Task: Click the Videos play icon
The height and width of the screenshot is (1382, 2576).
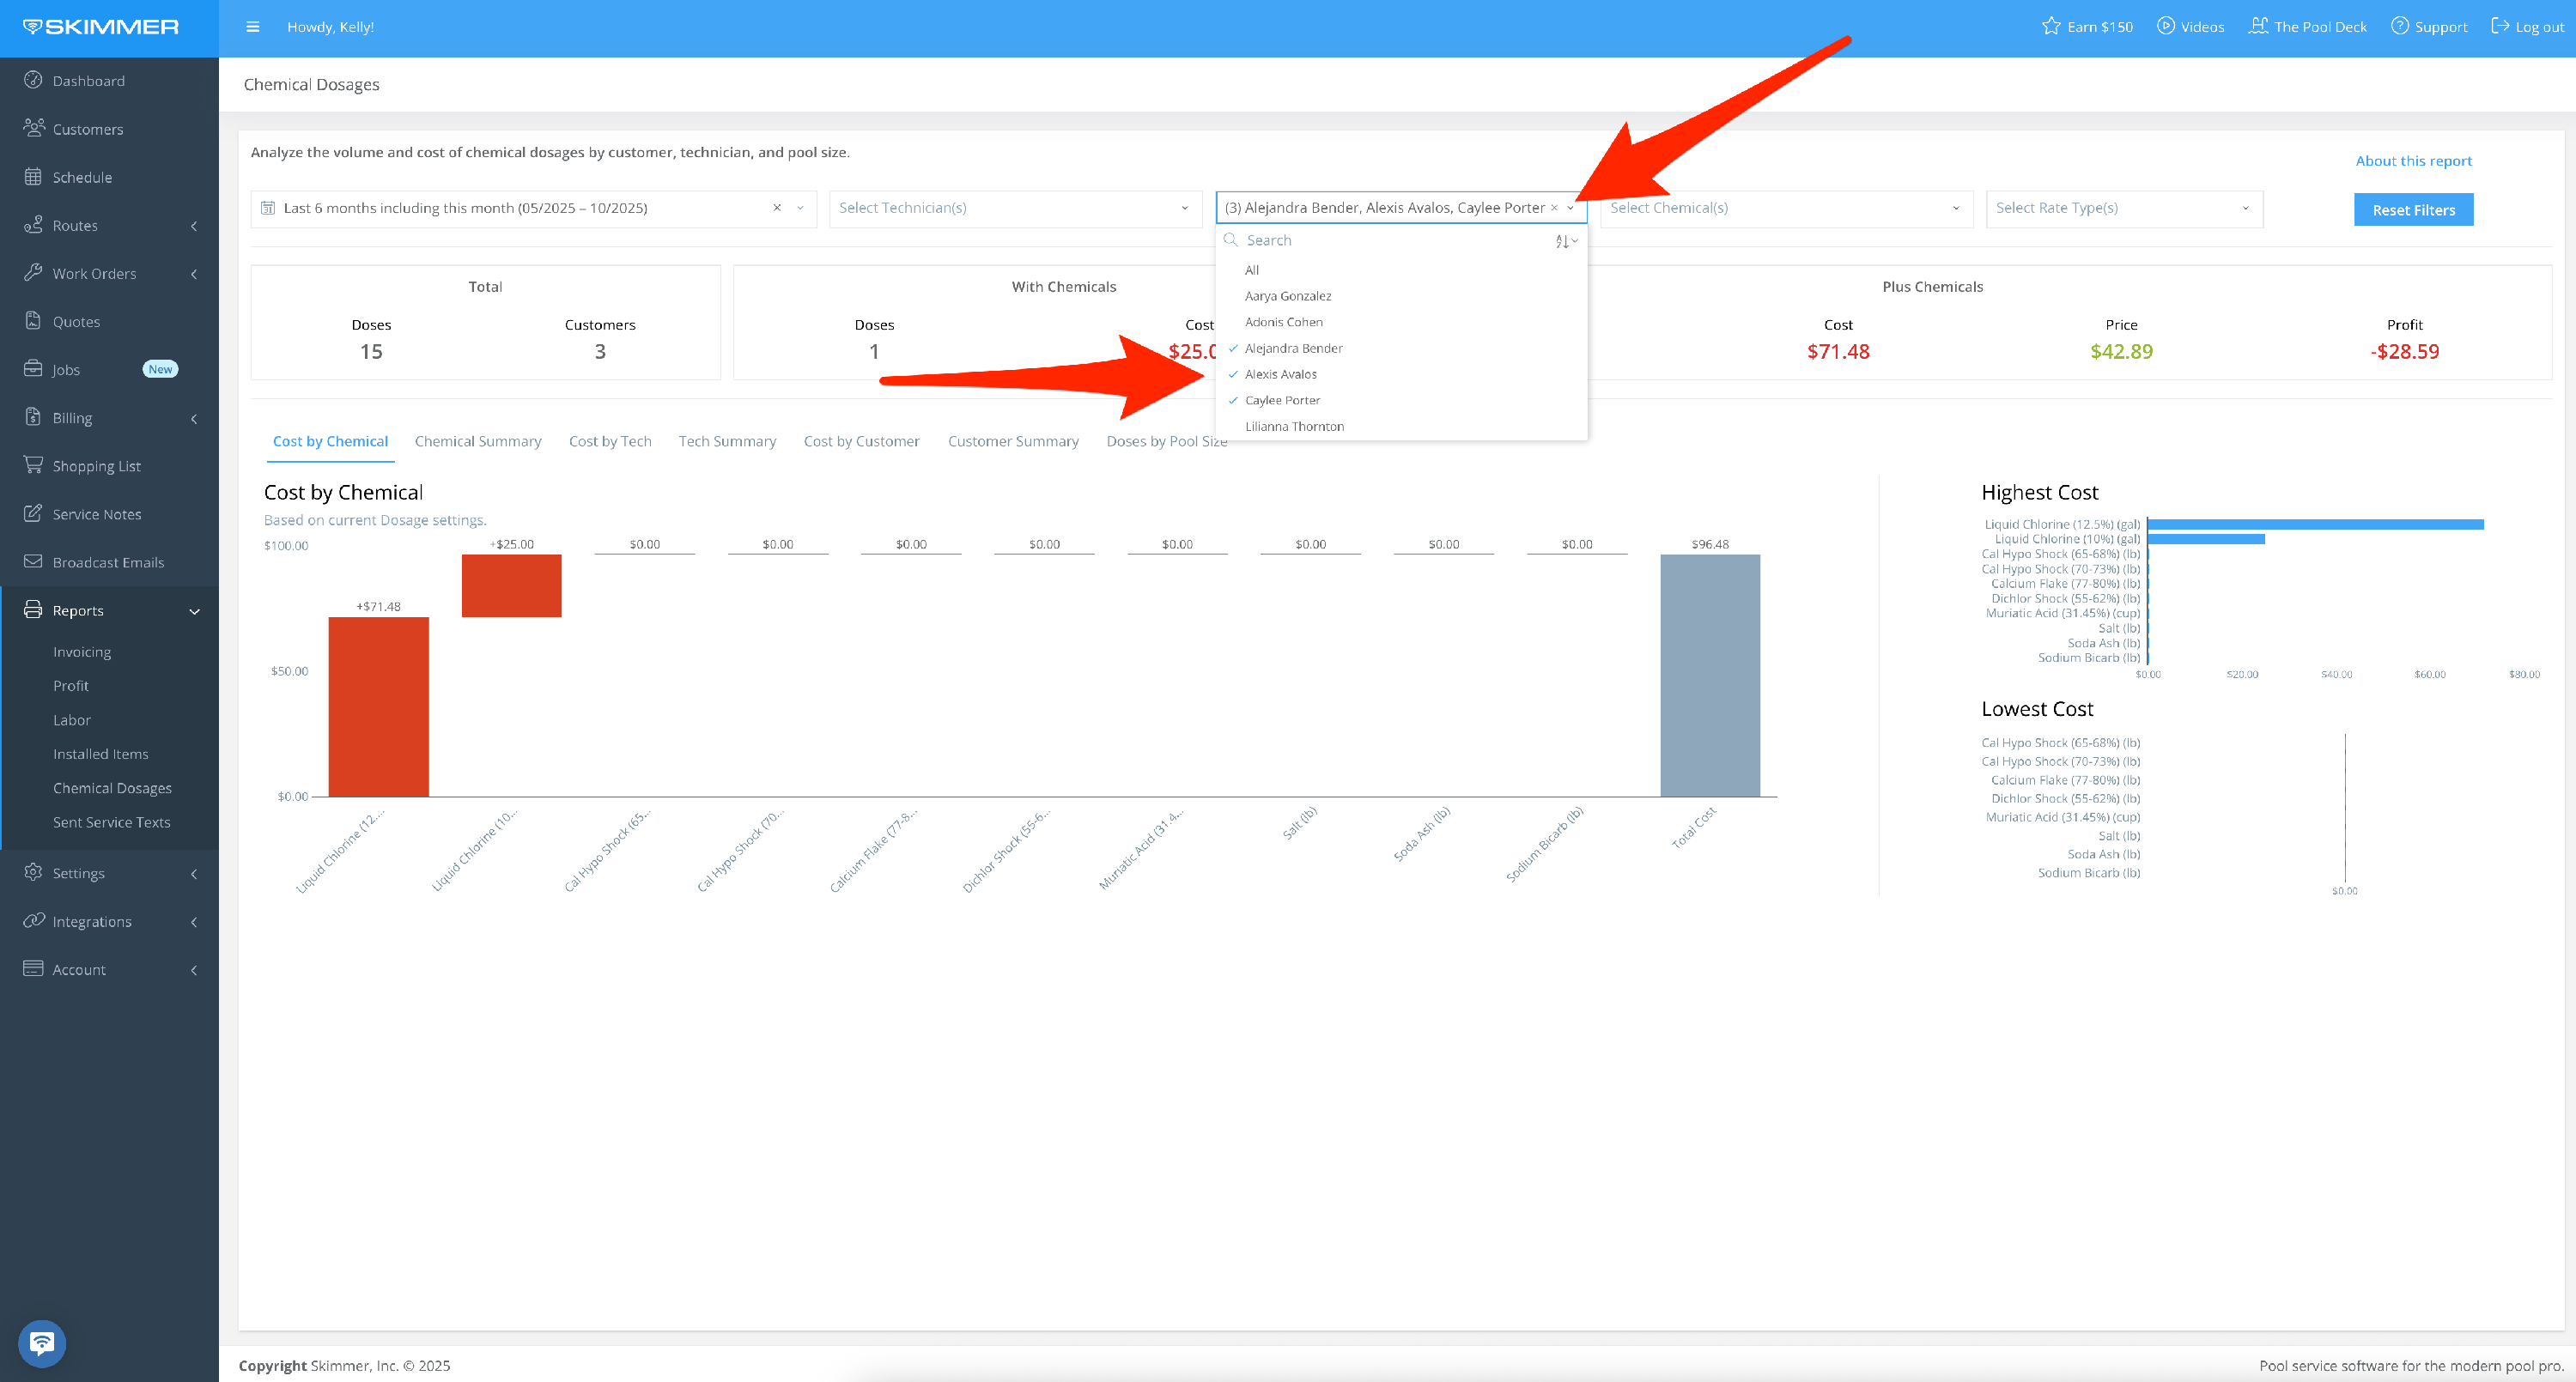Action: (2165, 26)
